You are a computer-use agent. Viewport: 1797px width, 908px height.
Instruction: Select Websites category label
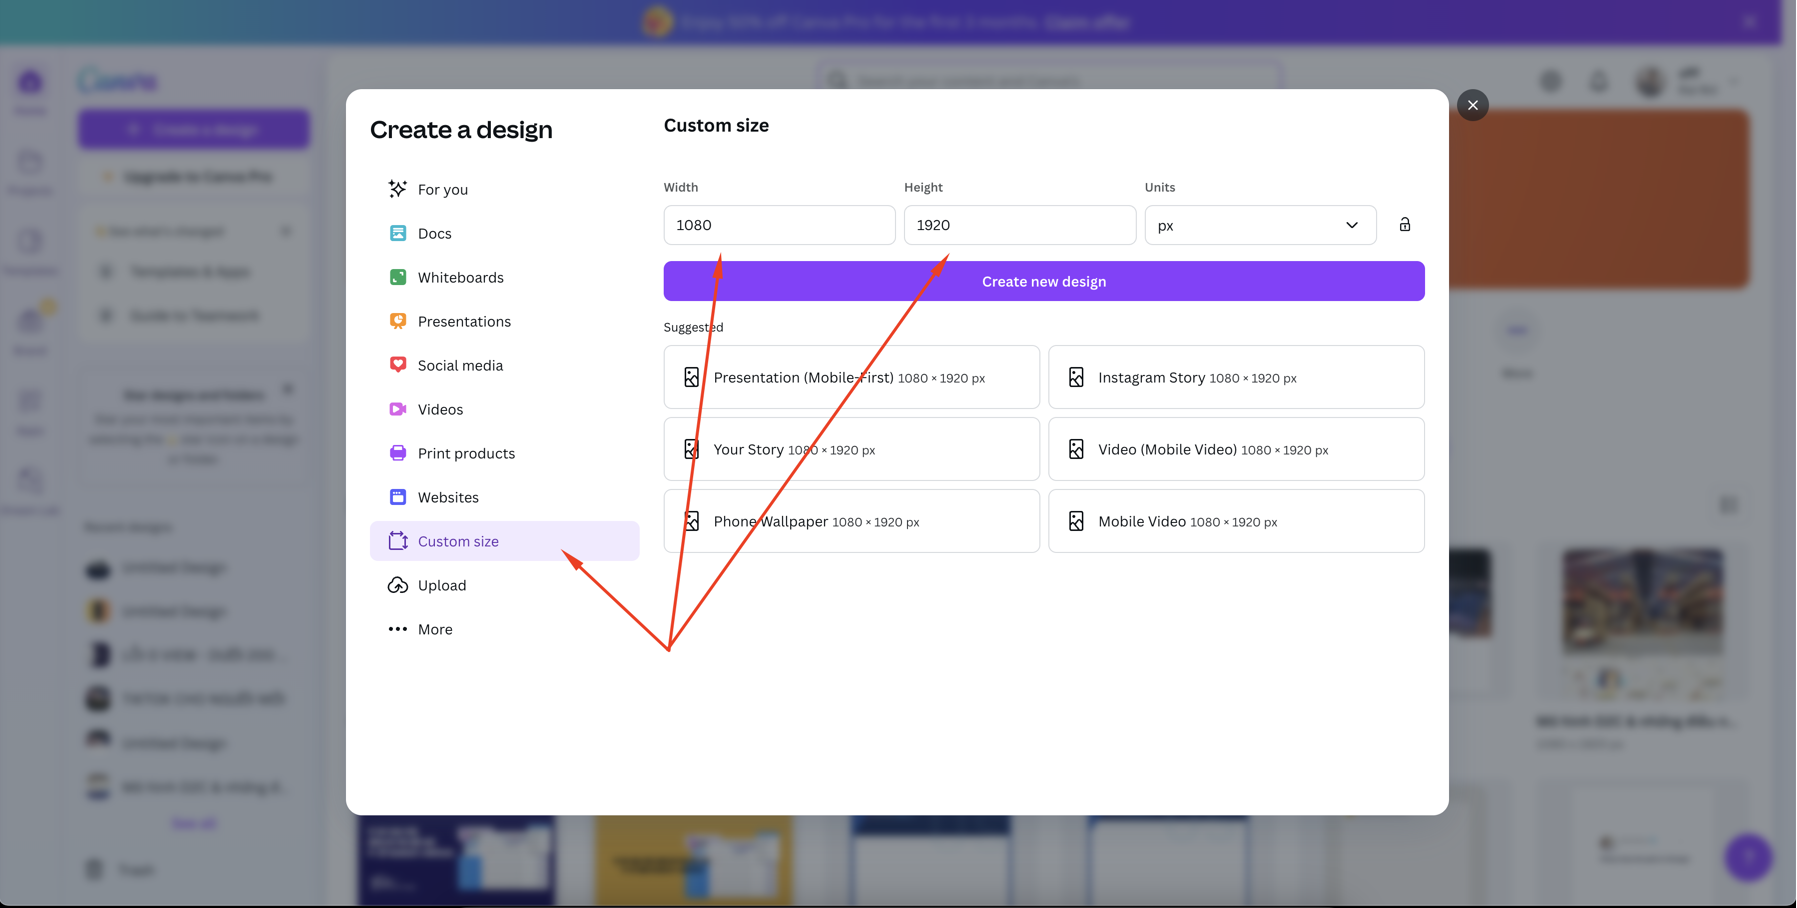[x=448, y=497]
